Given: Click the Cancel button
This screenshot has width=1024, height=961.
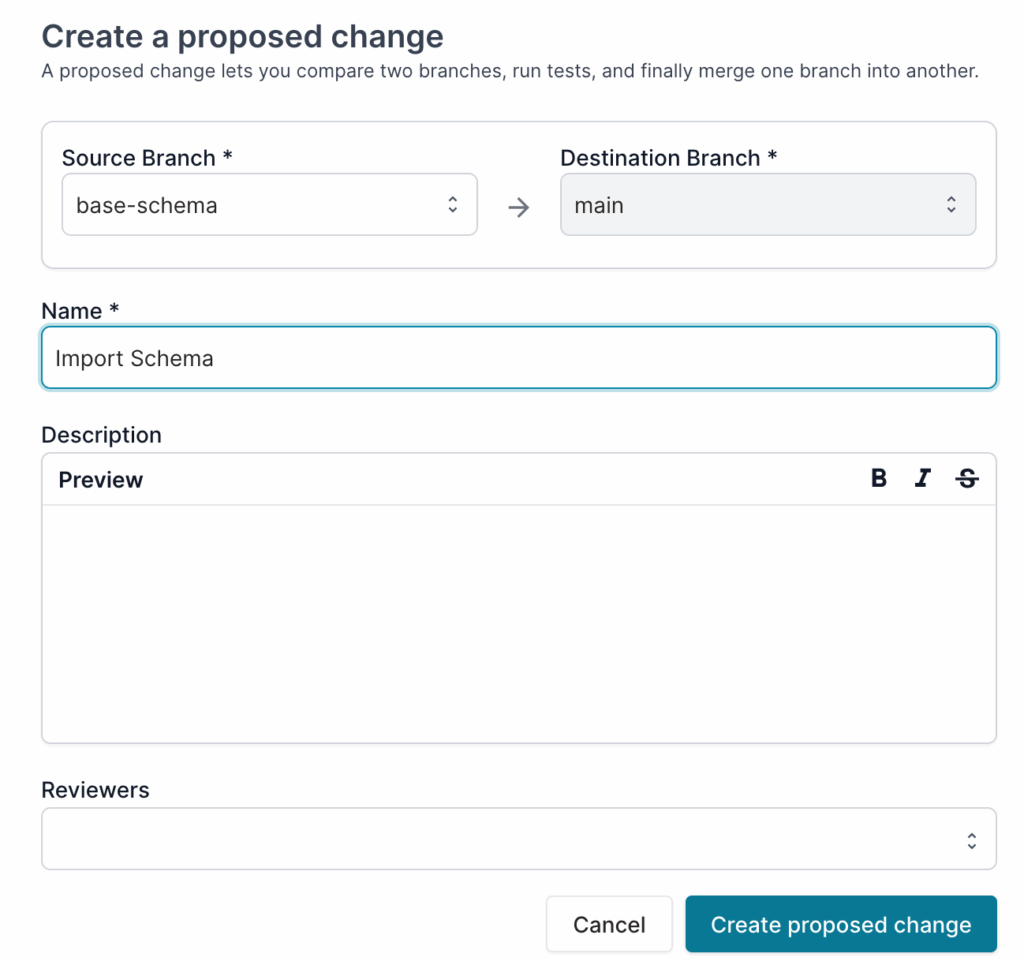Looking at the screenshot, I should click(609, 924).
